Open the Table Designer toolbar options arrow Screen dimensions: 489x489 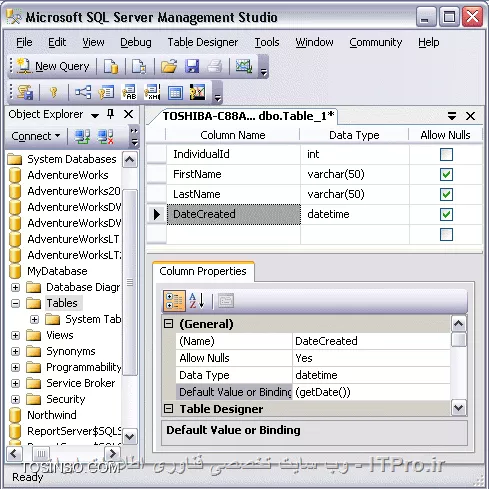click(x=217, y=93)
